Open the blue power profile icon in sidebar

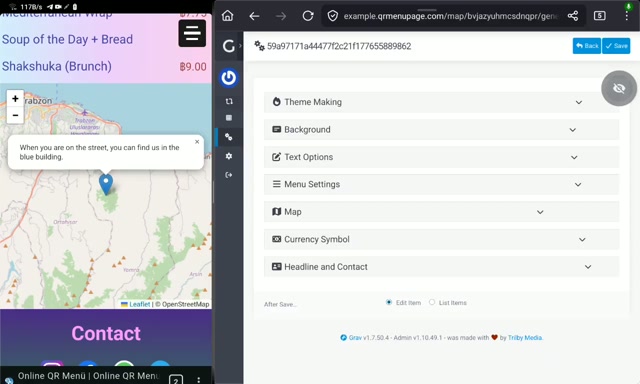pos(229,78)
